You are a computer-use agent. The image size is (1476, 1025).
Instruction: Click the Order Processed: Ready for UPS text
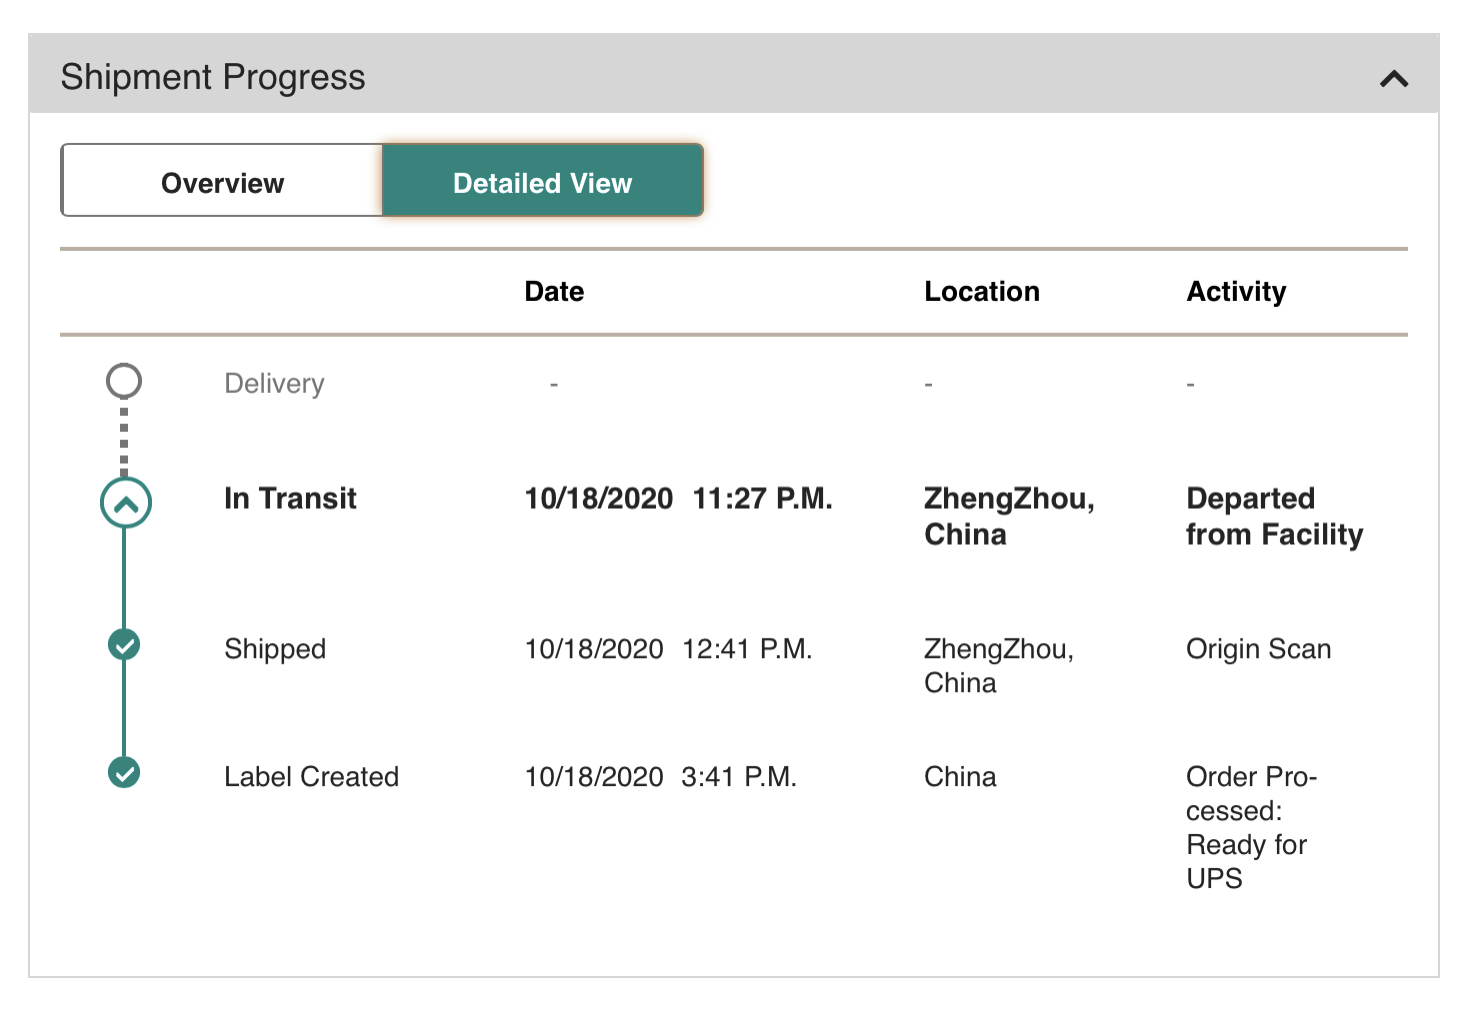[x=1250, y=827]
